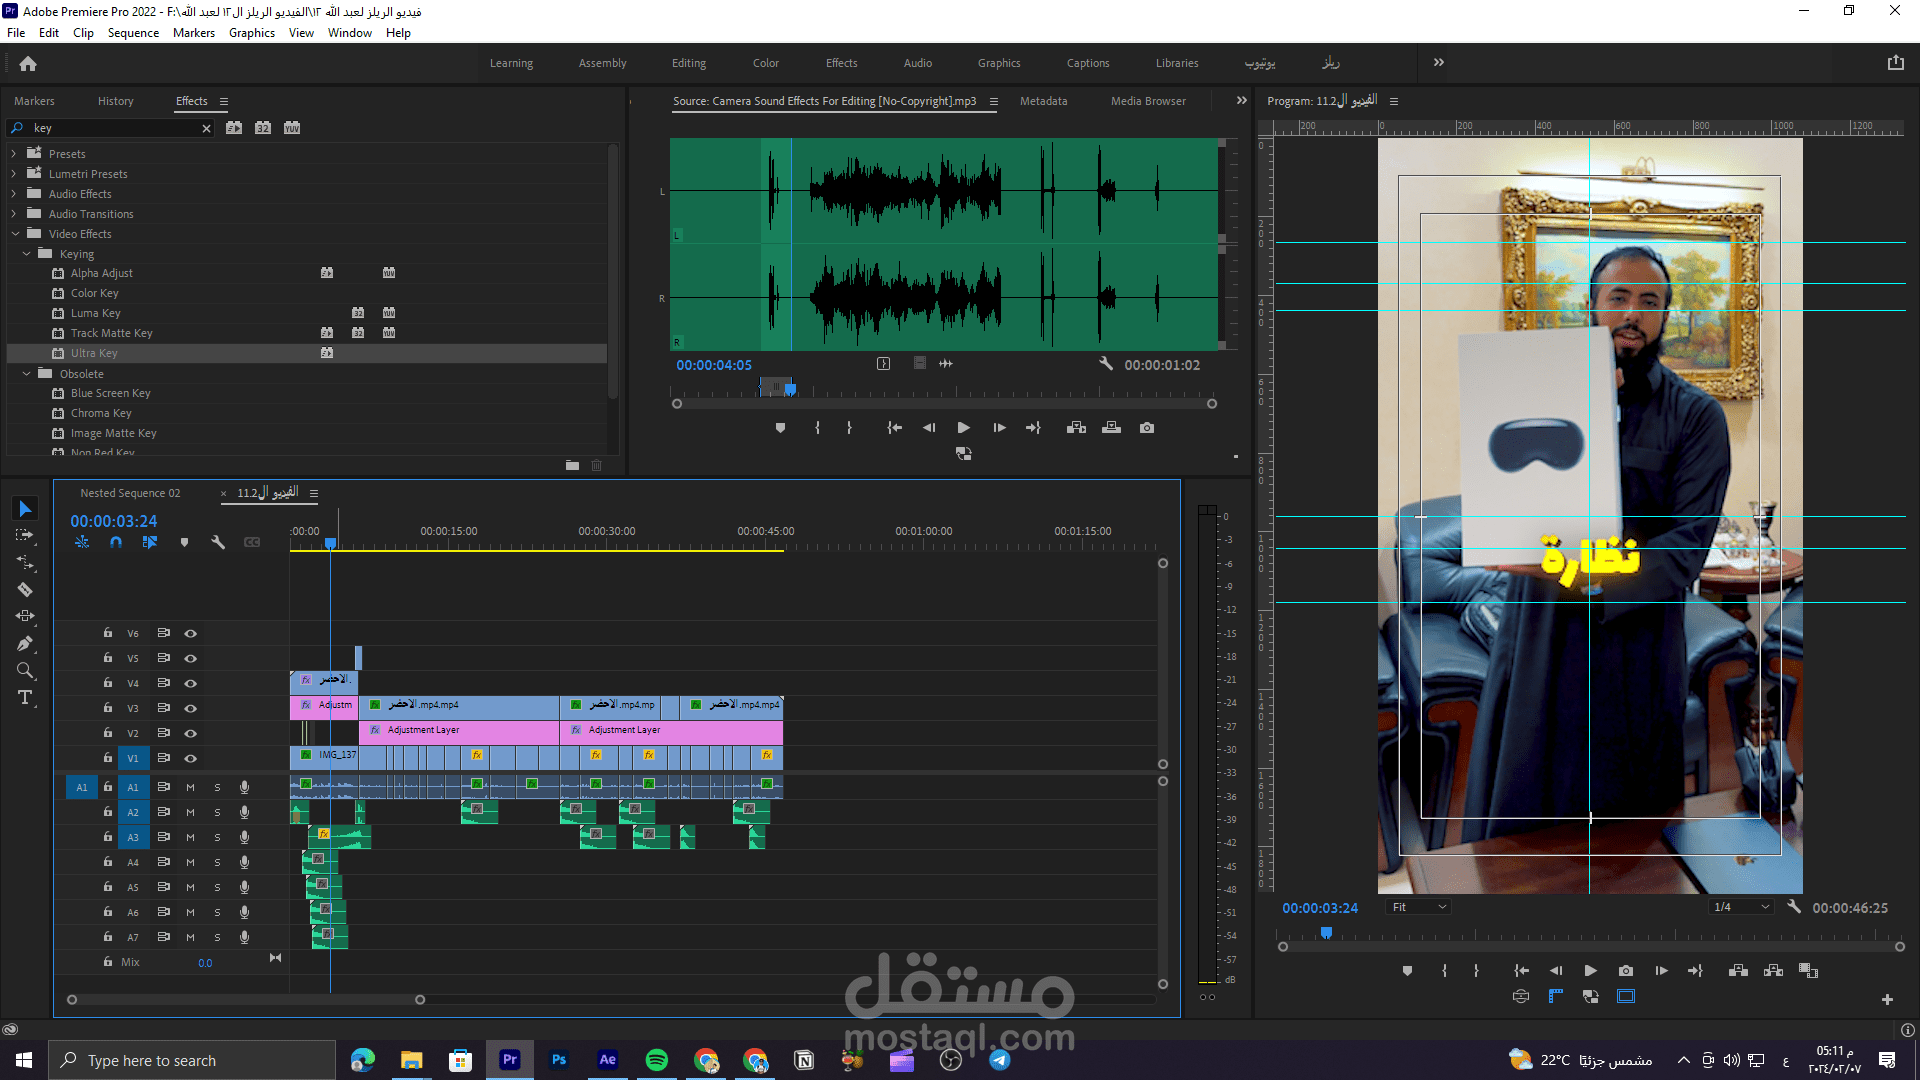Click Export Frame camera icon in Program monitor
The height and width of the screenshot is (1080, 1920).
(x=1626, y=971)
